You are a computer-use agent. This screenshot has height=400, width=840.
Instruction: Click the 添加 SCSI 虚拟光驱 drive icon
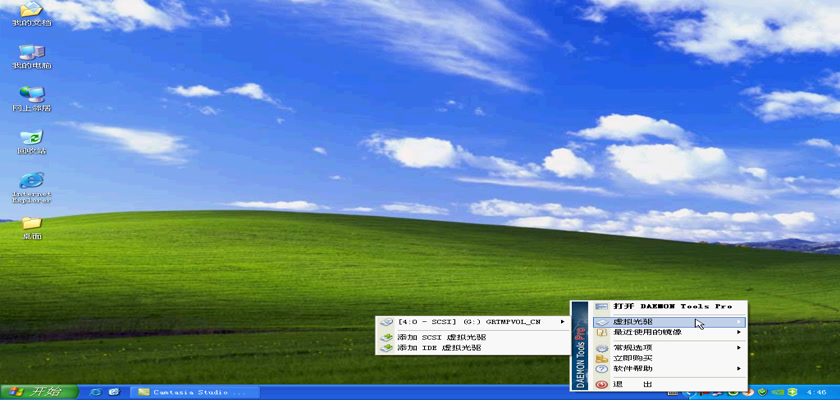(x=387, y=337)
